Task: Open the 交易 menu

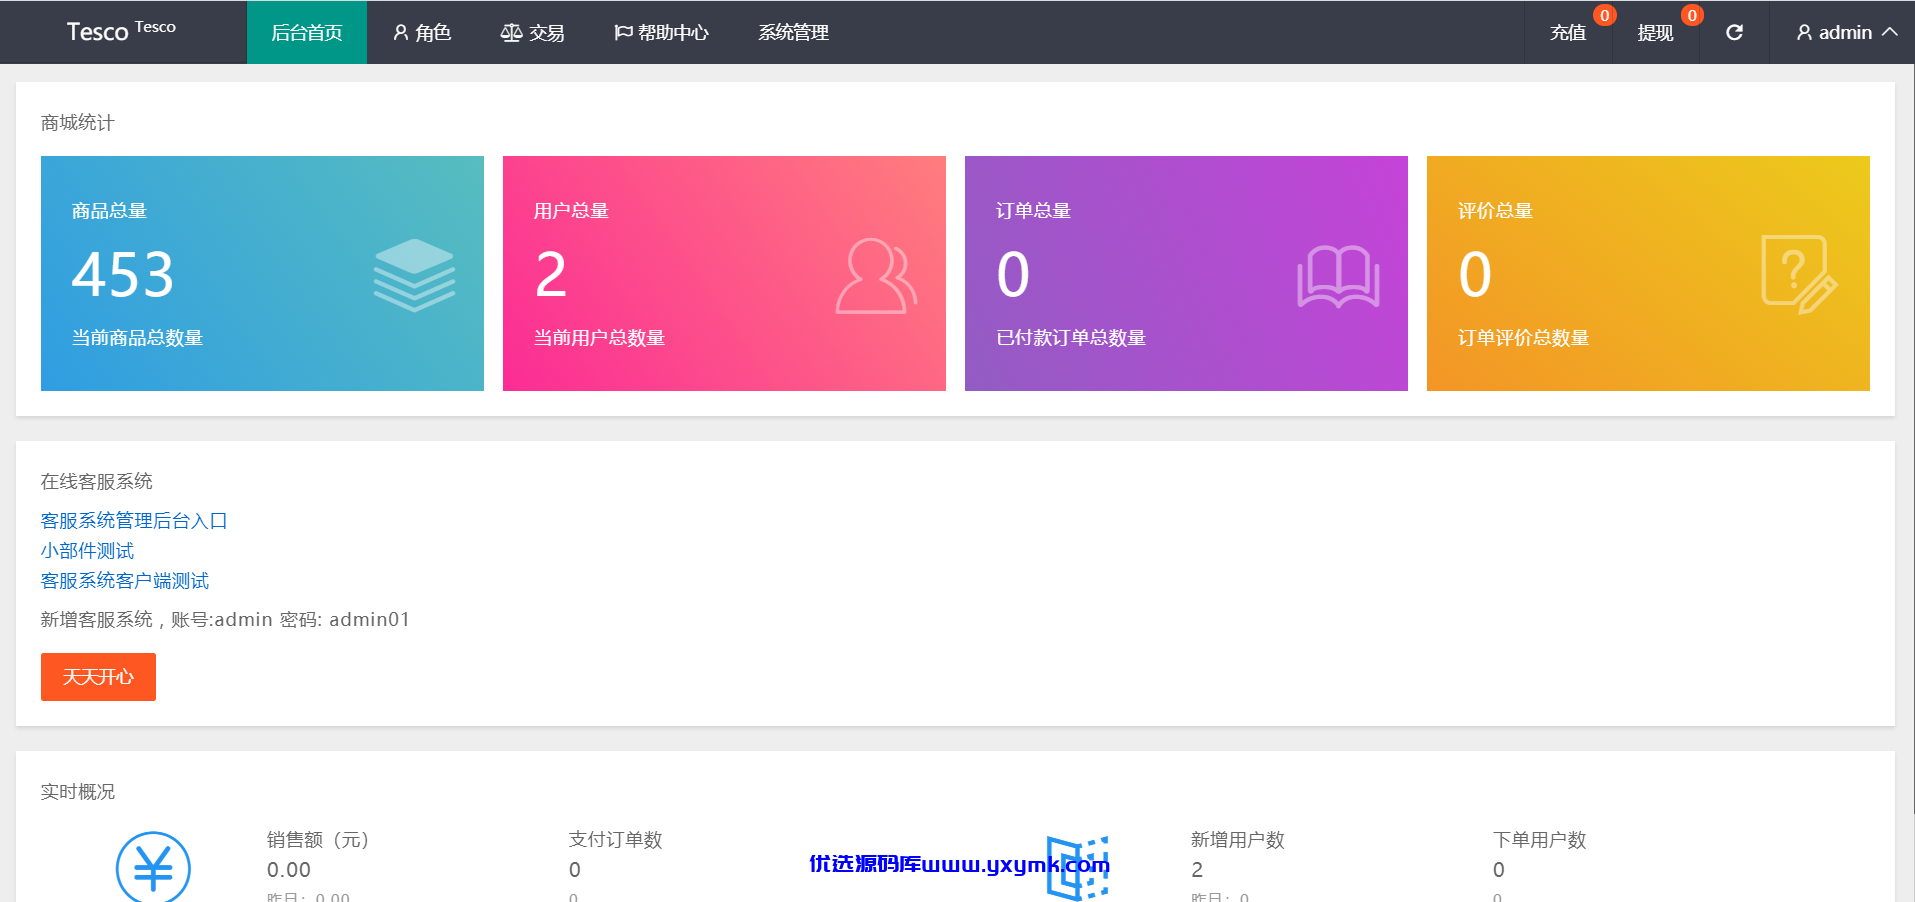Action: tap(532, 32)
